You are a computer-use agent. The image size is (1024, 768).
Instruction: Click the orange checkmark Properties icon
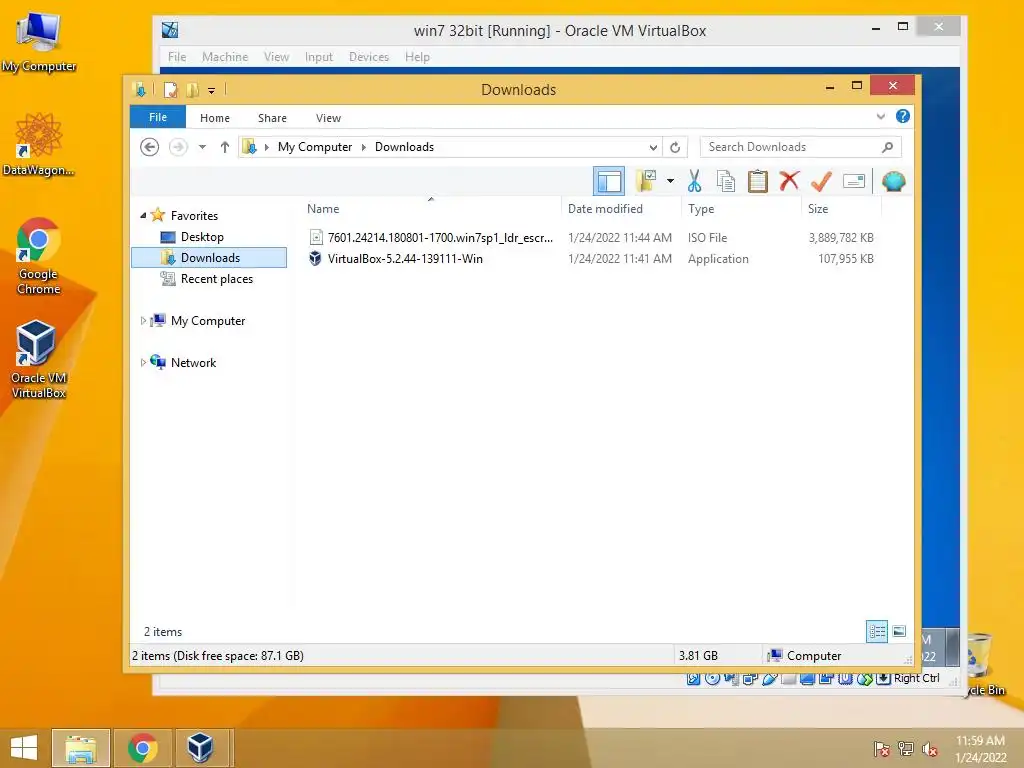(x=821, y=181)
